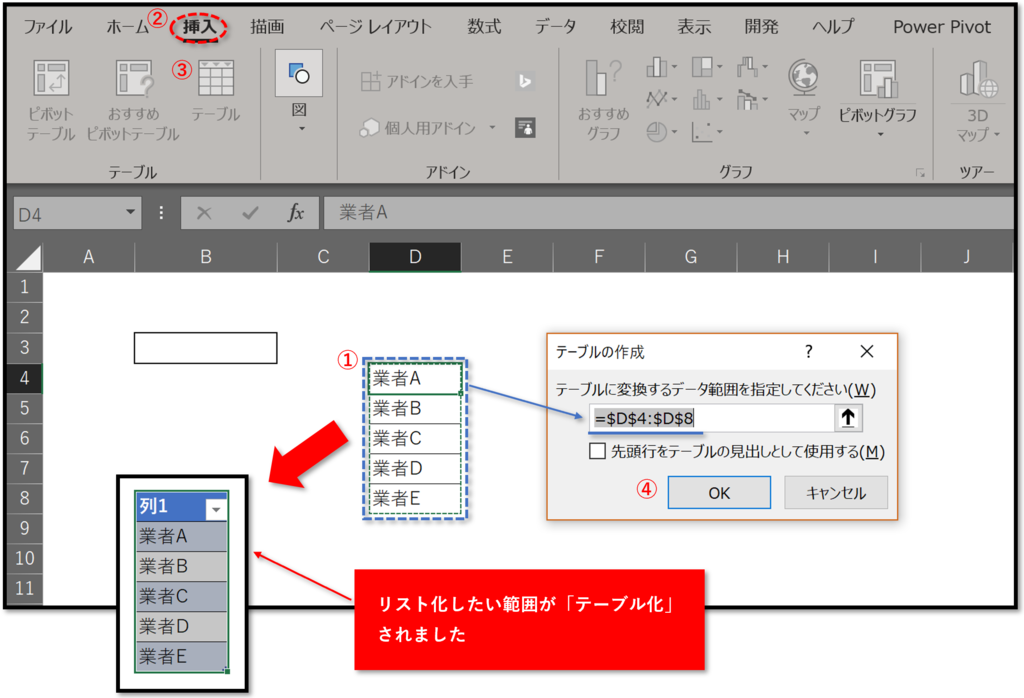Open the データ (Data) ribbon tab
This screenshot has width=1024, height=698.
(x=555, y=26)
